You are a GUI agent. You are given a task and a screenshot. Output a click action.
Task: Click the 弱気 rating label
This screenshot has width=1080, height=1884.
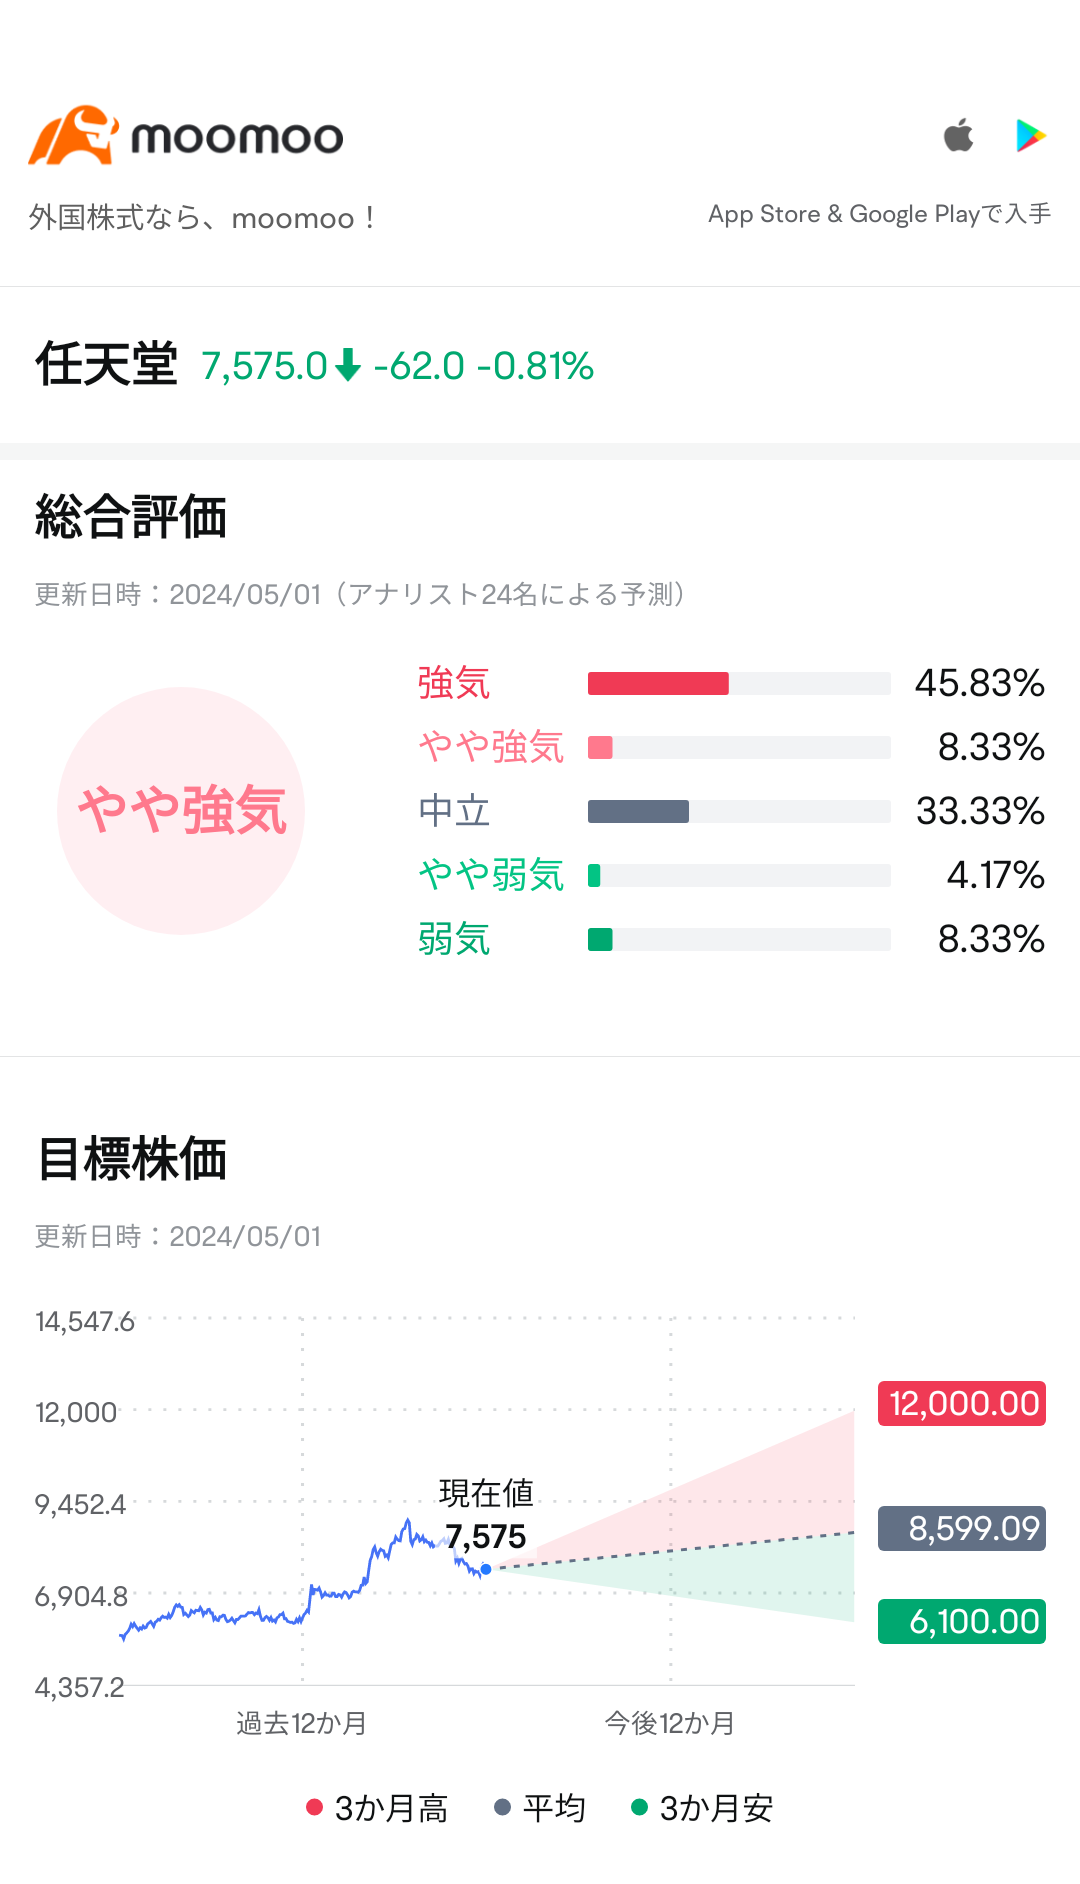[x=454, y=938]
